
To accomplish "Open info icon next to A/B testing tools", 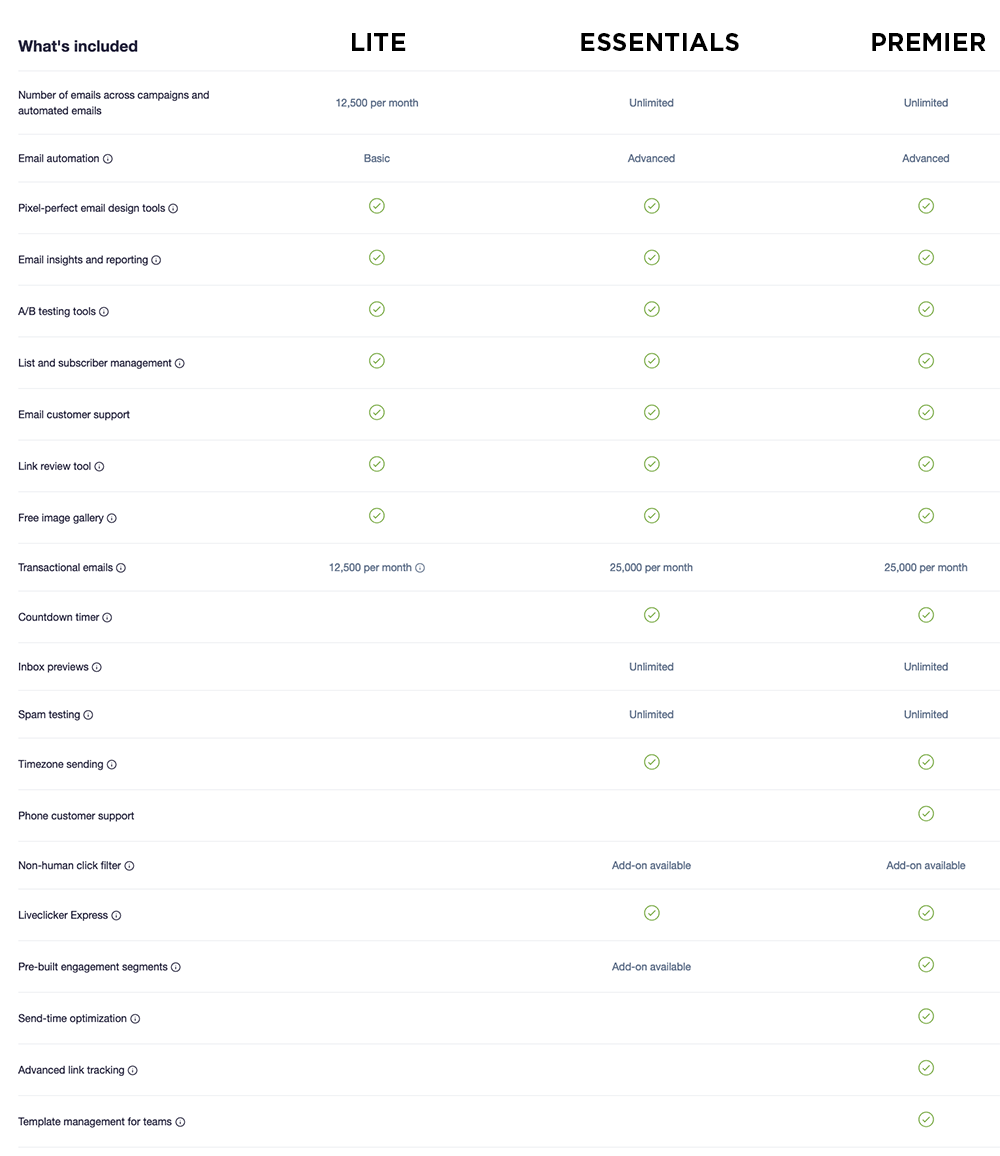I will point(104,312).
